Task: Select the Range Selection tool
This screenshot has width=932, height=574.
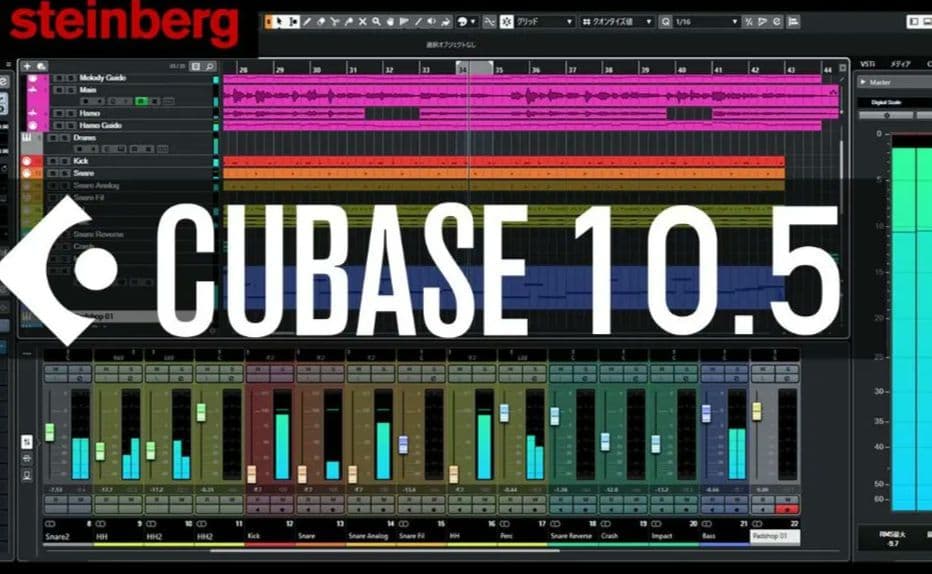Action: [293, 22]
